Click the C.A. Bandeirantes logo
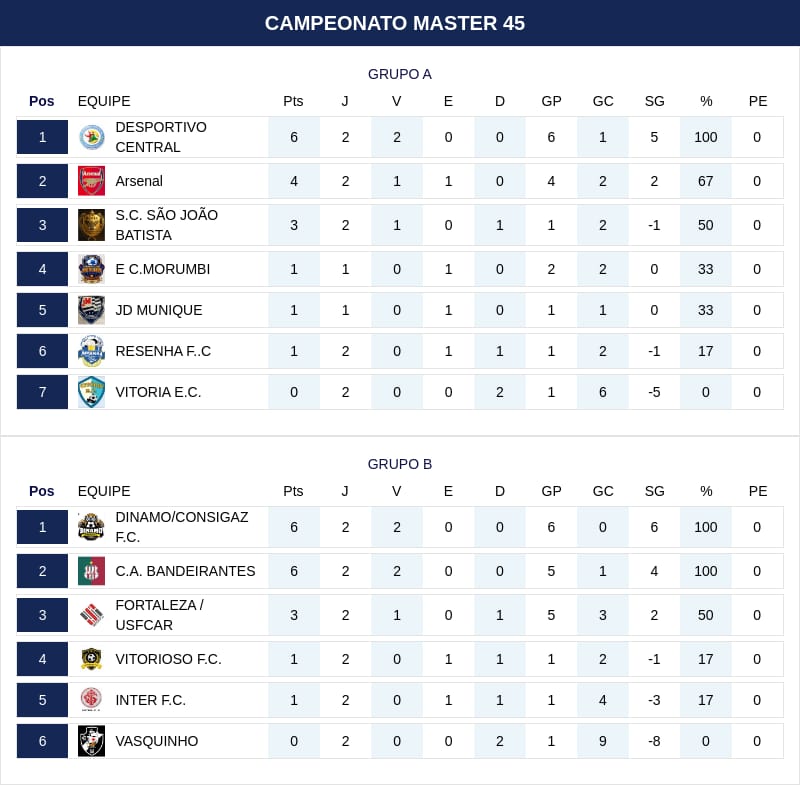The image size is (800, 809). [x=91, y=571]
